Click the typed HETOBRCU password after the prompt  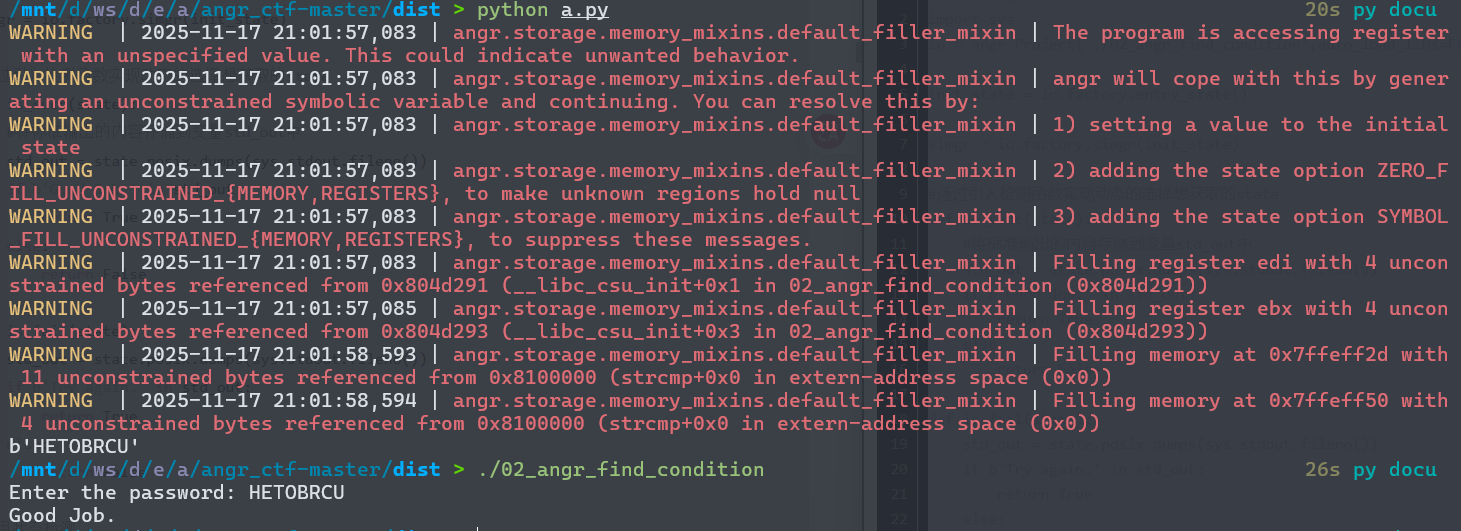pyautogui.click(x=296, y=492)
